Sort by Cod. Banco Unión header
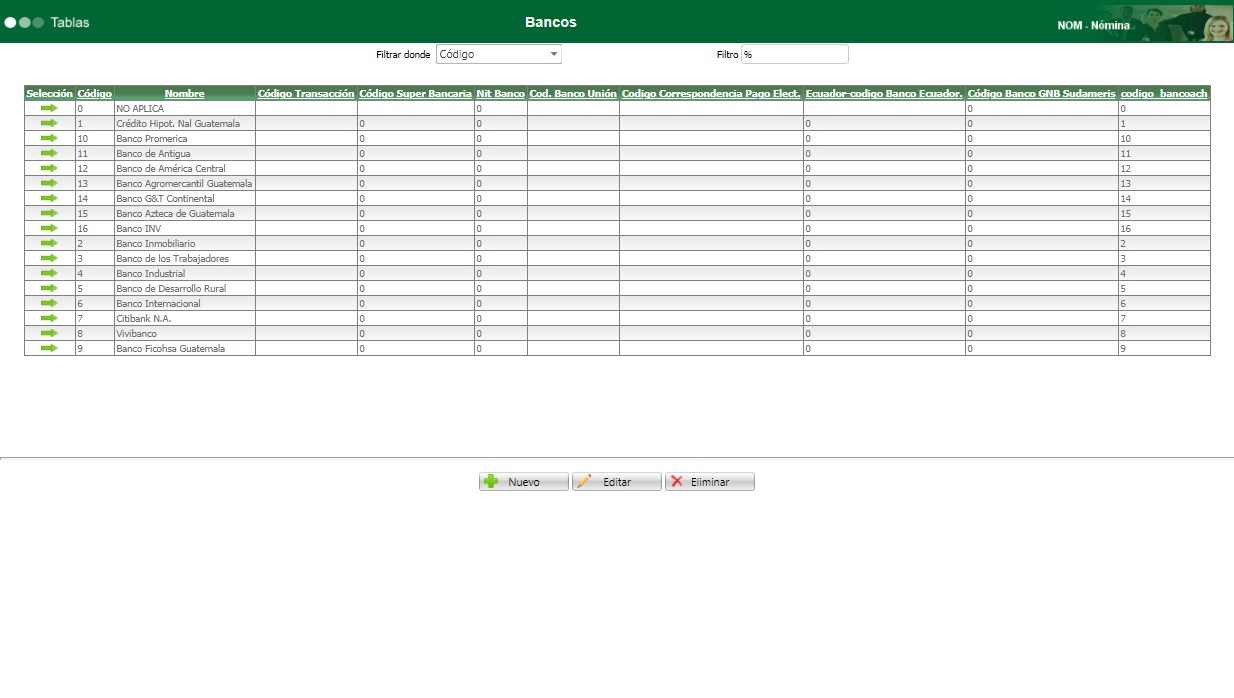The image size is (1234, 698). [573, 93]
